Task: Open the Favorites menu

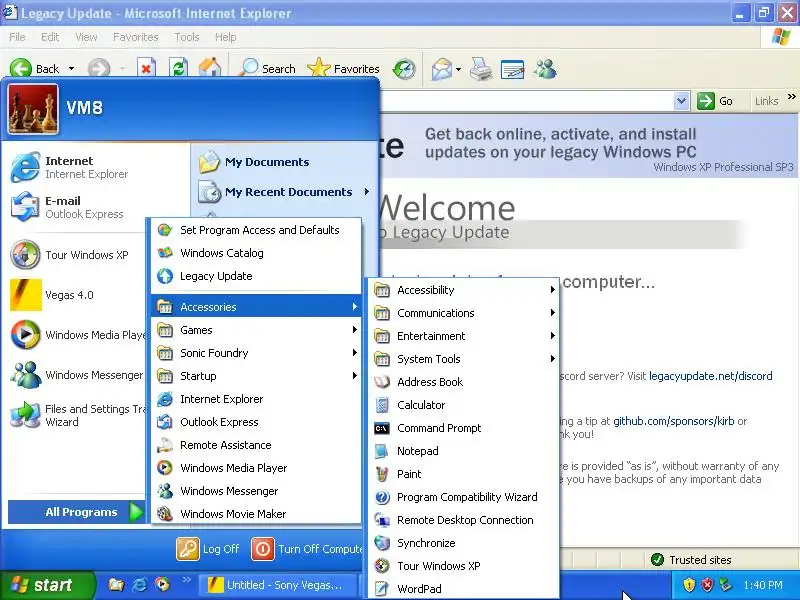Action: point(136,37)
